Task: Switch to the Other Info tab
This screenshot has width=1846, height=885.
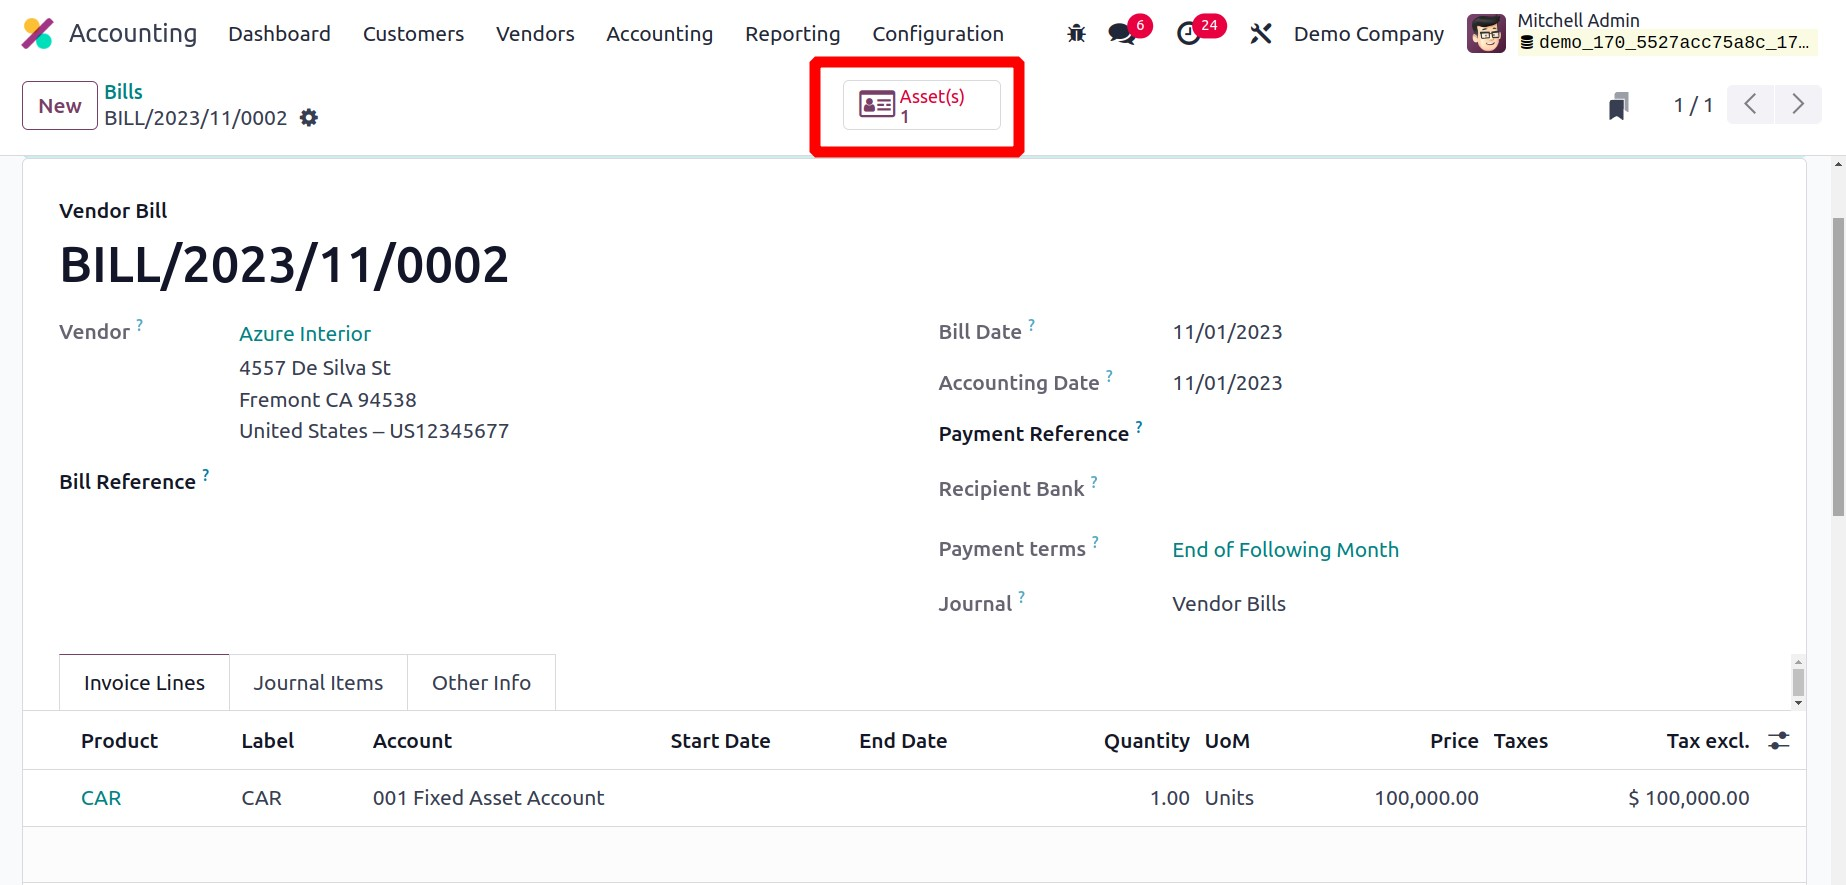Action: coord(481,683)
